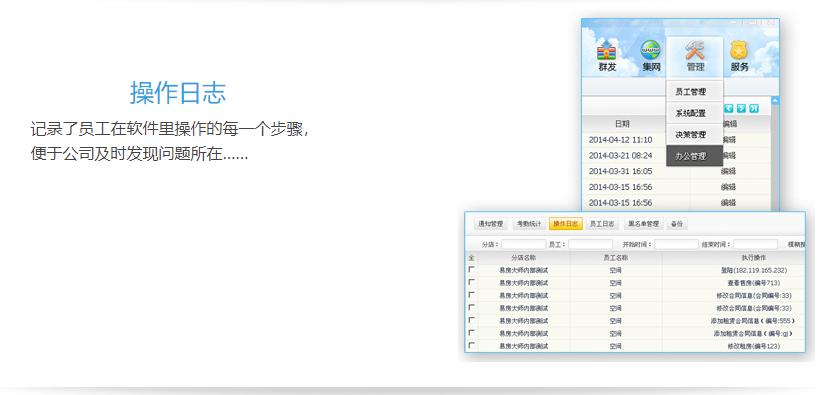Click the 员工名称 column header
827x395 pixels.
pyautogui.click(x=616, y=258)
